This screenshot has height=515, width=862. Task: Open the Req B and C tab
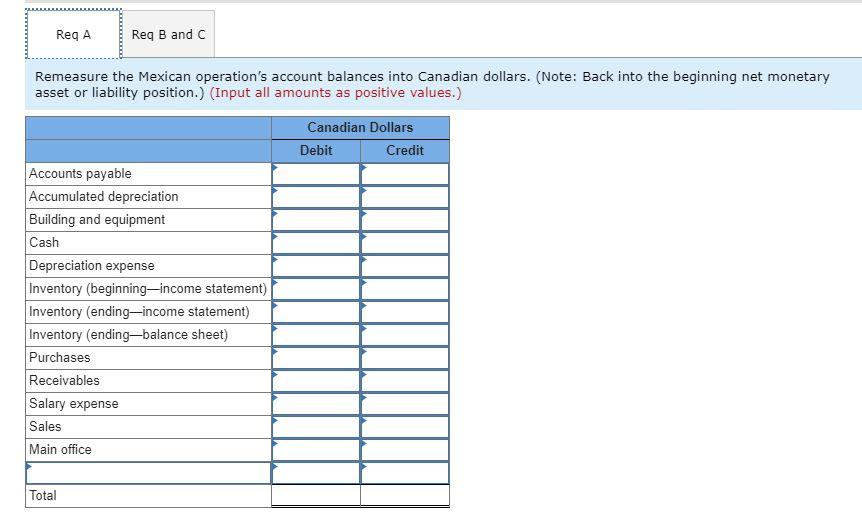click(168, 34)
